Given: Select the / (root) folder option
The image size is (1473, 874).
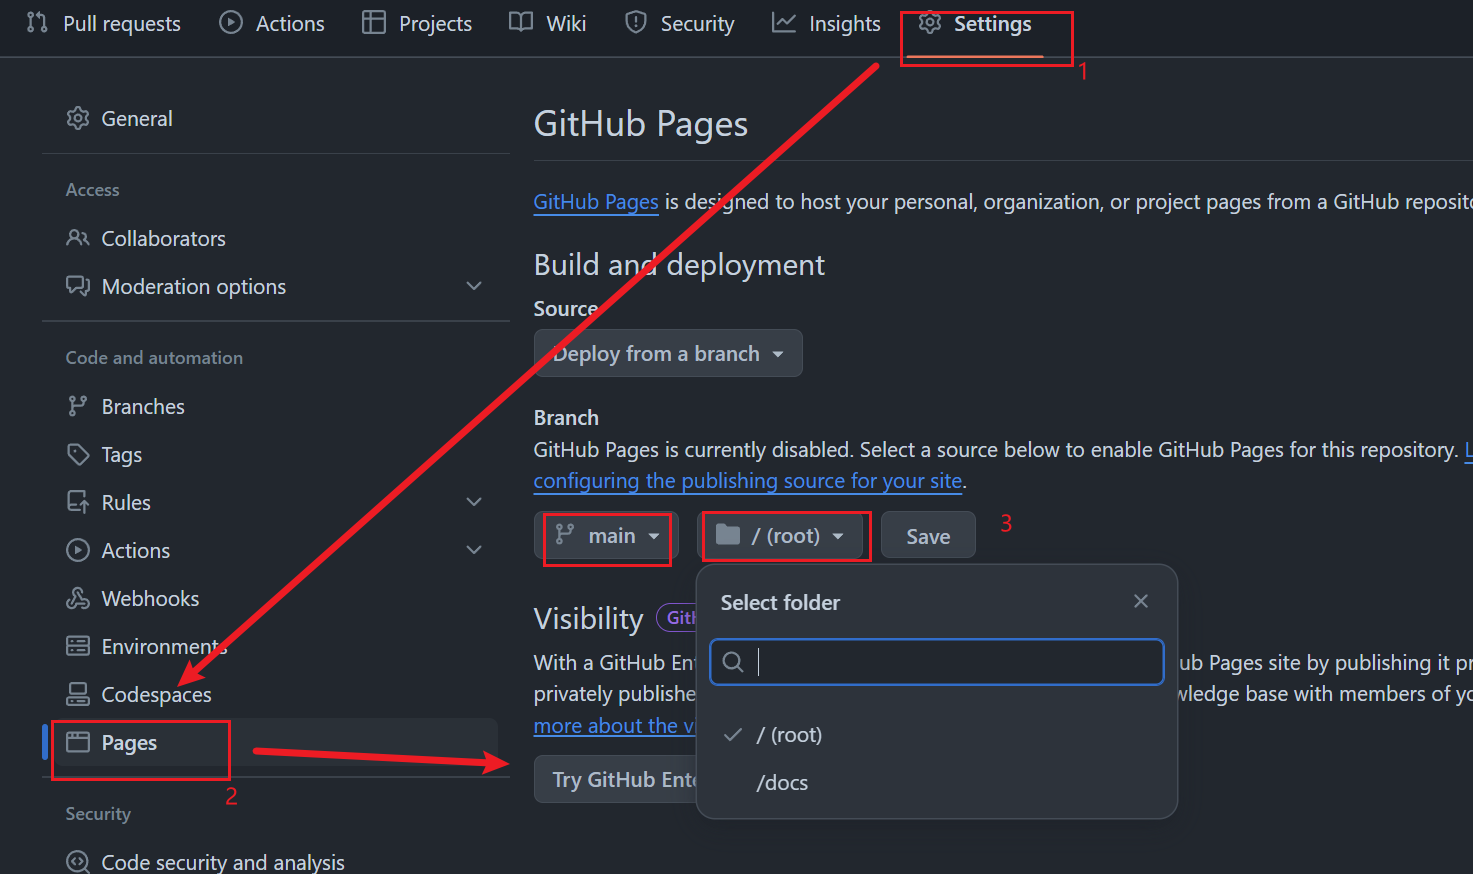Looking at the screenshot, I should pyautogui.click(x=937, y=735).
